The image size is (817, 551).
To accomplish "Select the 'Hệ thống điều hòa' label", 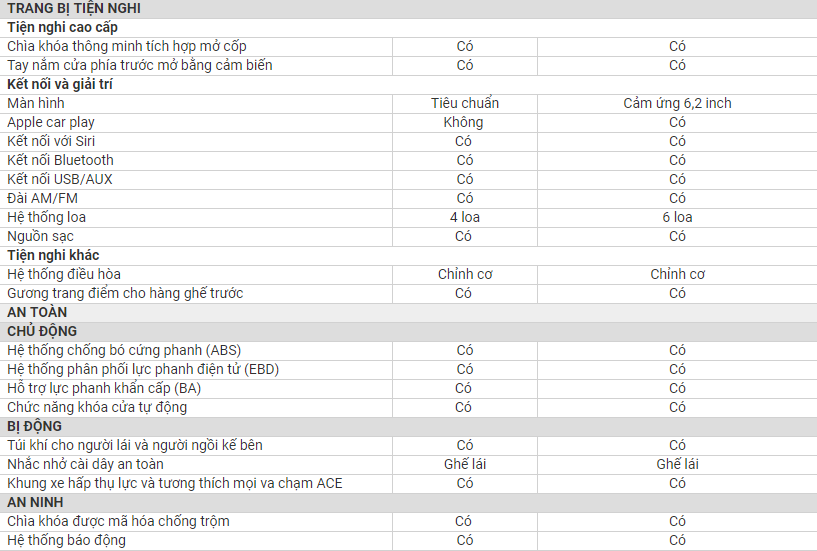I will click(64, 274).
